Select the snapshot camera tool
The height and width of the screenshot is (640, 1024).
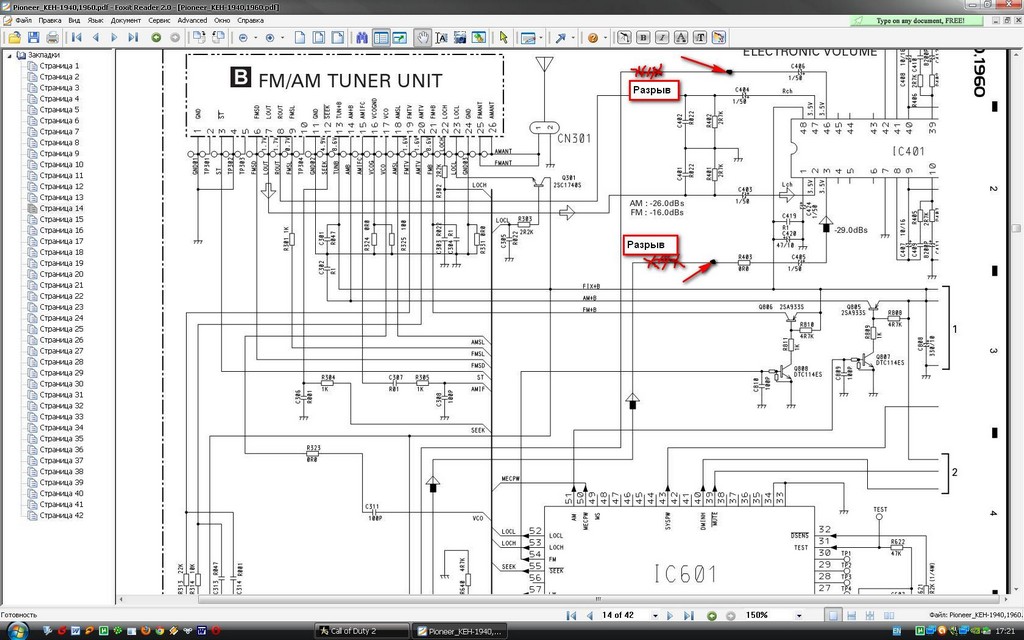(460, 38)
